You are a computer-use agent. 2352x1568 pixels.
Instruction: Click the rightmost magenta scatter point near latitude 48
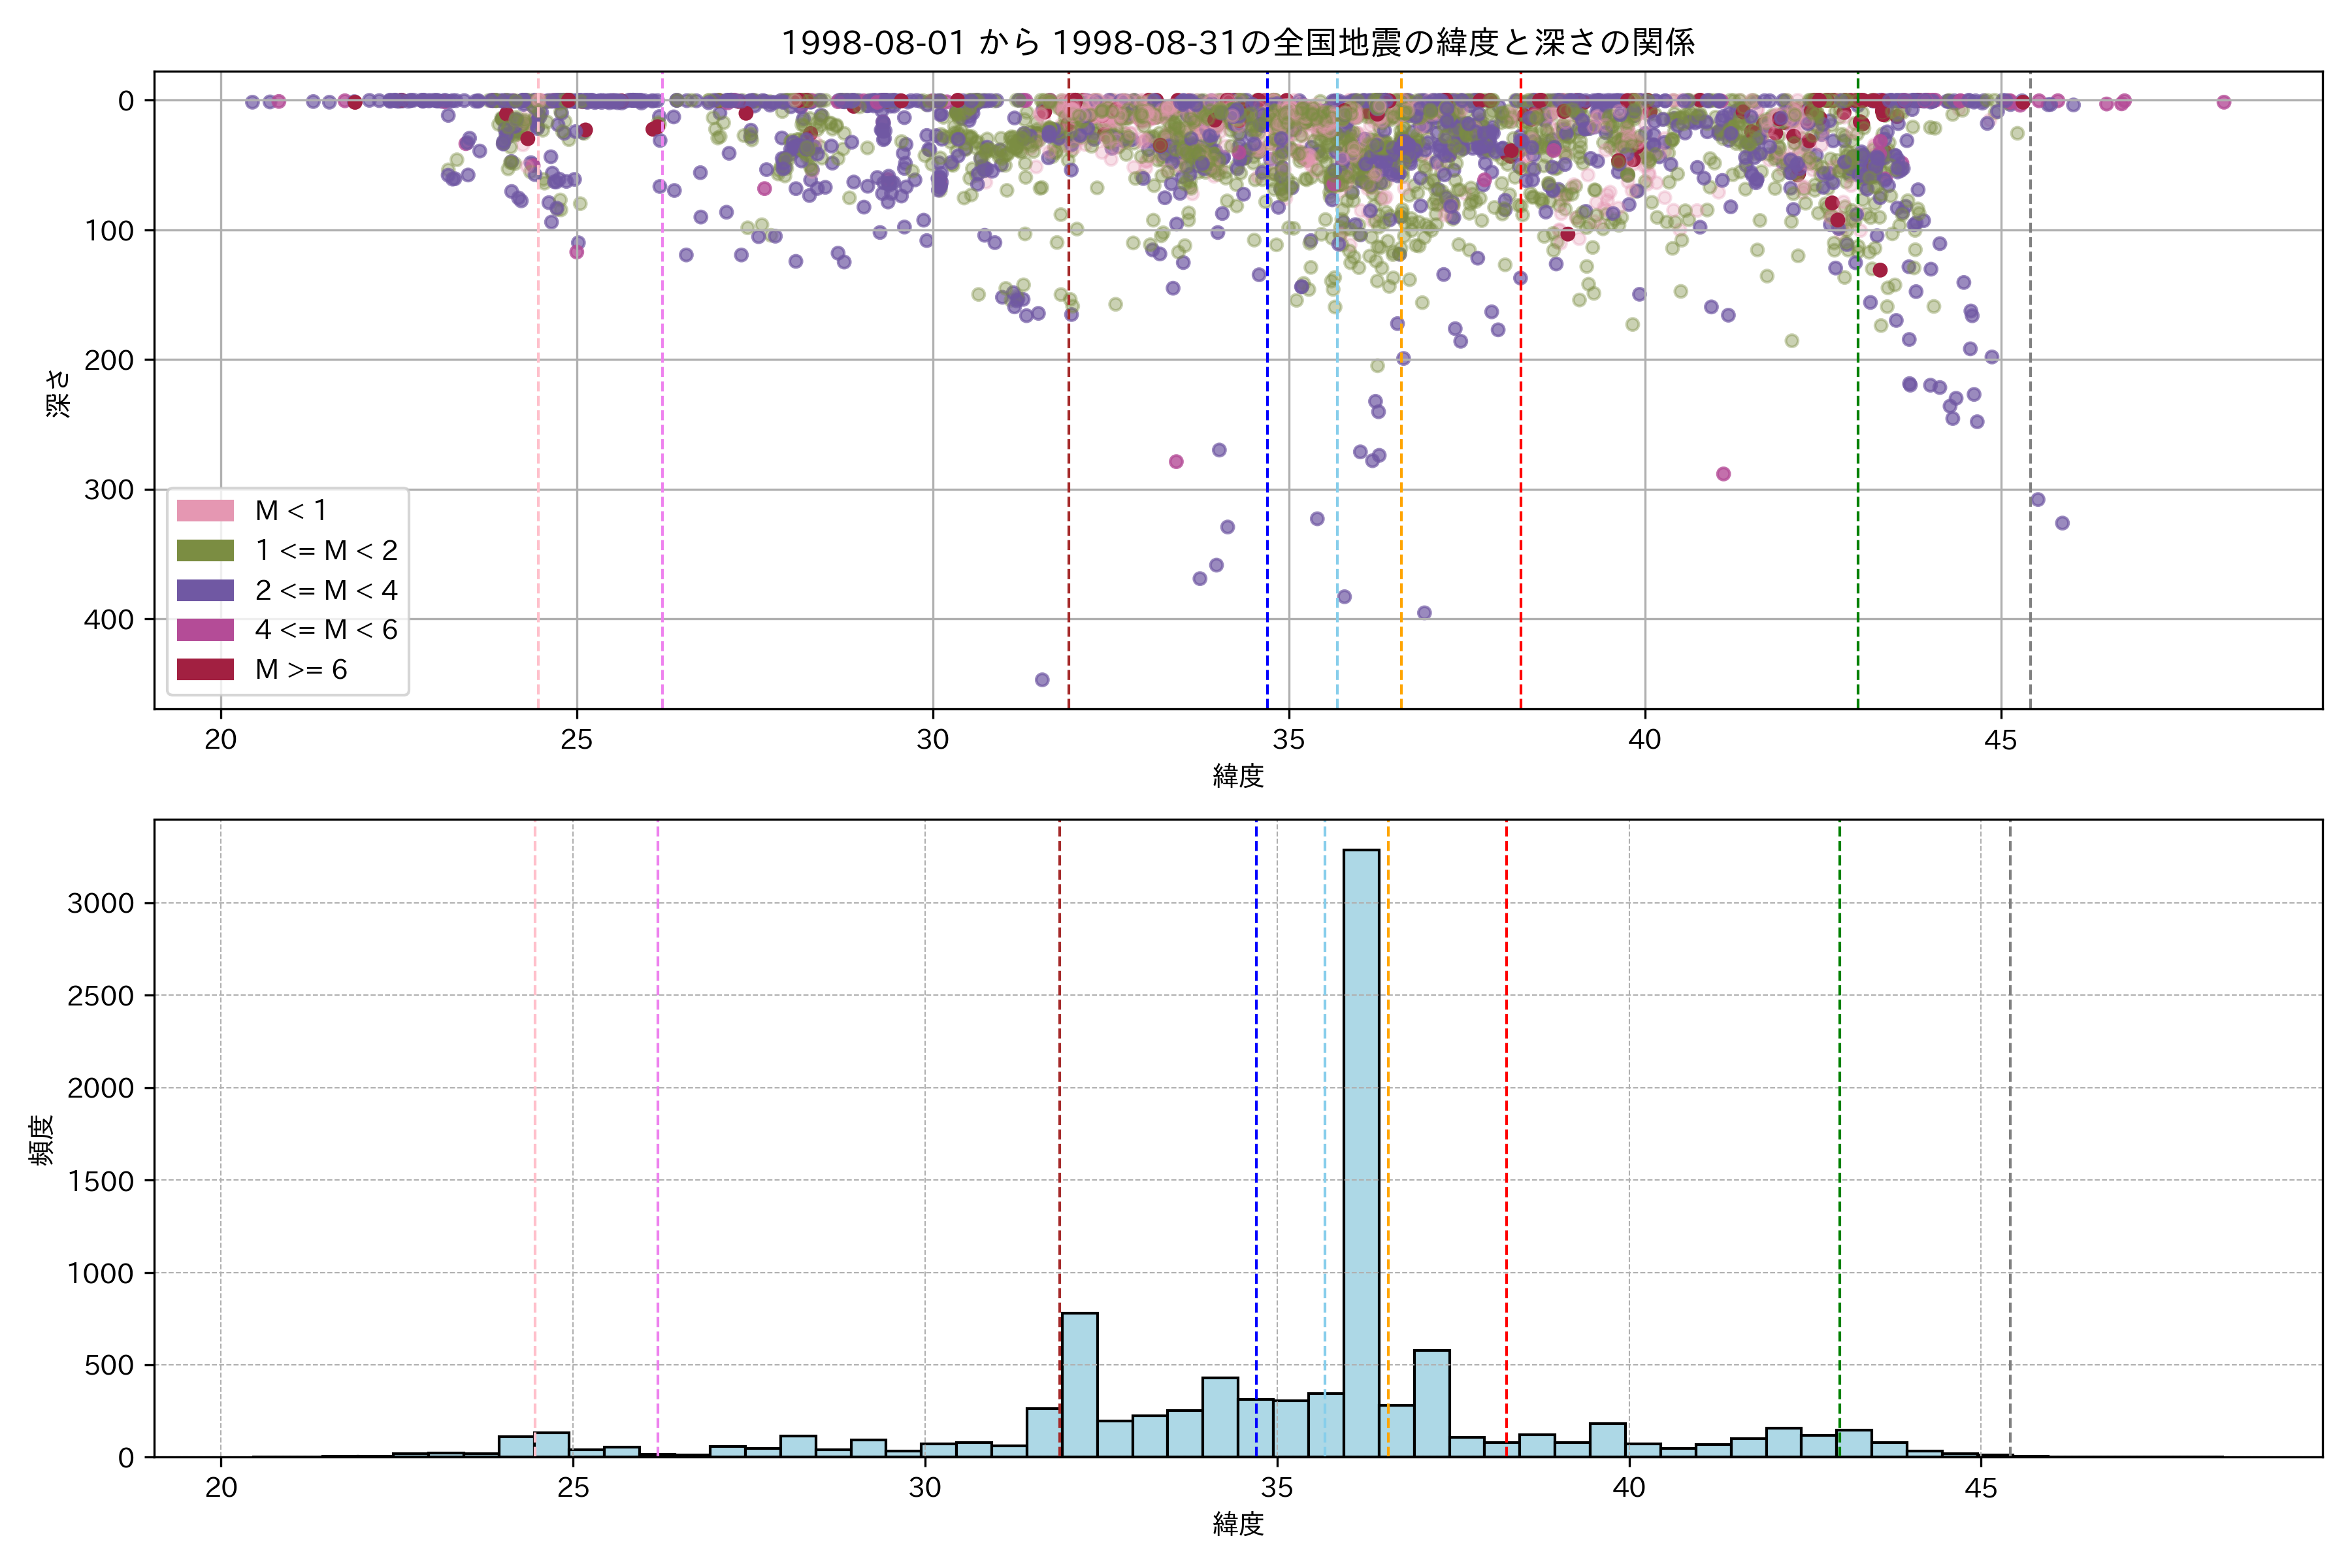2224,102
